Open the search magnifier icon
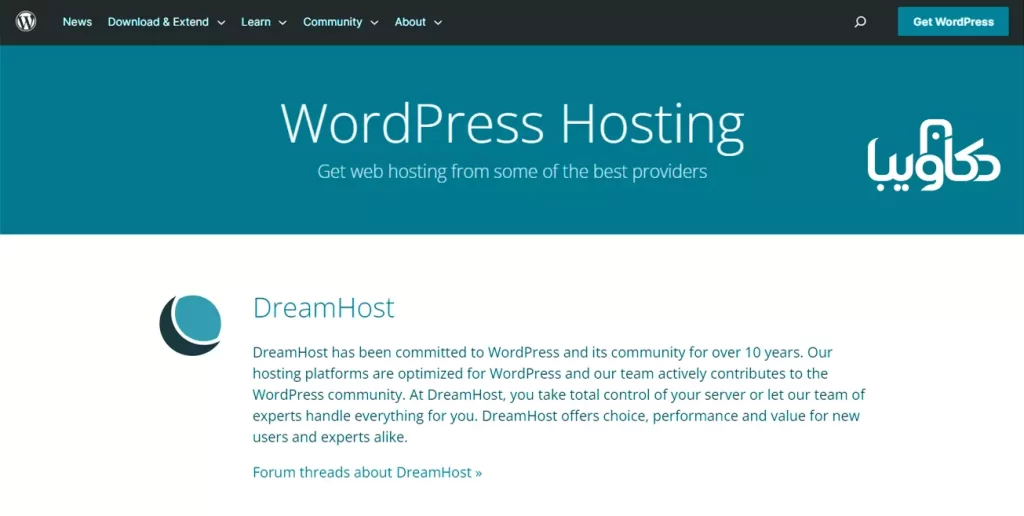 pyautogui.click(x=860, y=22)
